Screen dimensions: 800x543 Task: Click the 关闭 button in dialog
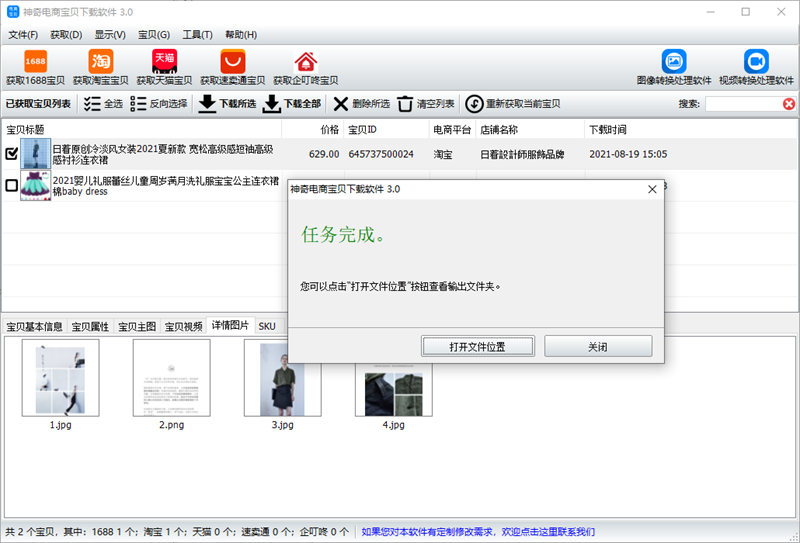pos(598,347)
